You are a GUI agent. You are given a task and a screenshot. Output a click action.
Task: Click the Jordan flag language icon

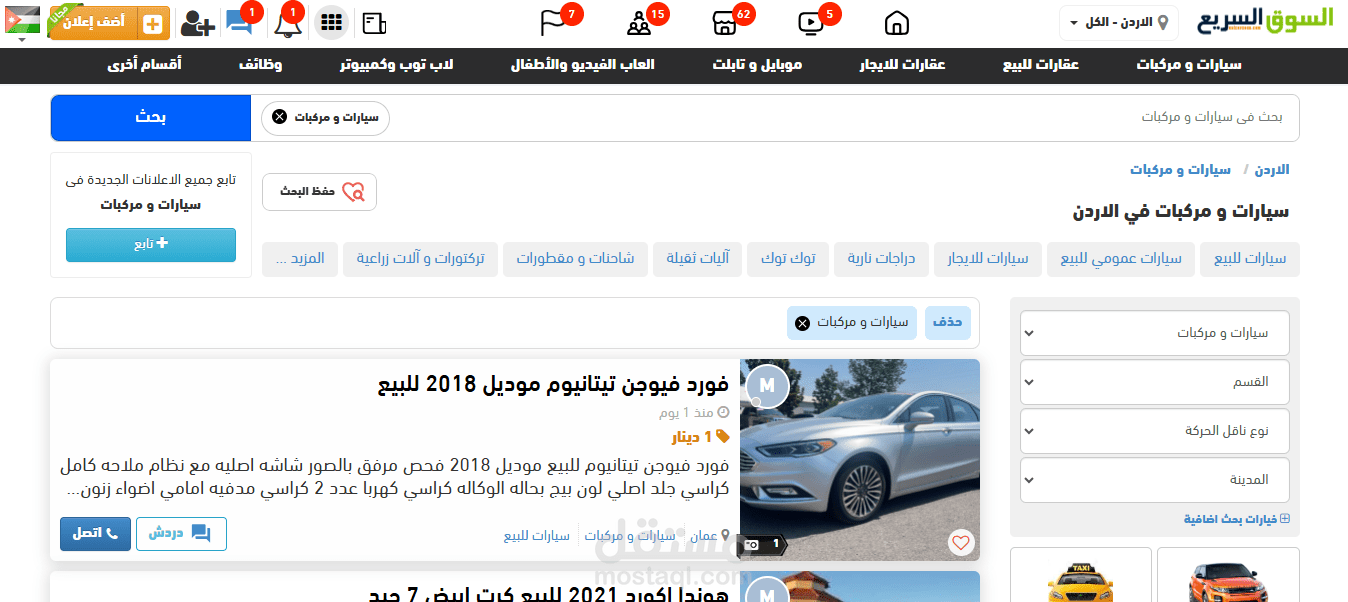coord(23,22)
